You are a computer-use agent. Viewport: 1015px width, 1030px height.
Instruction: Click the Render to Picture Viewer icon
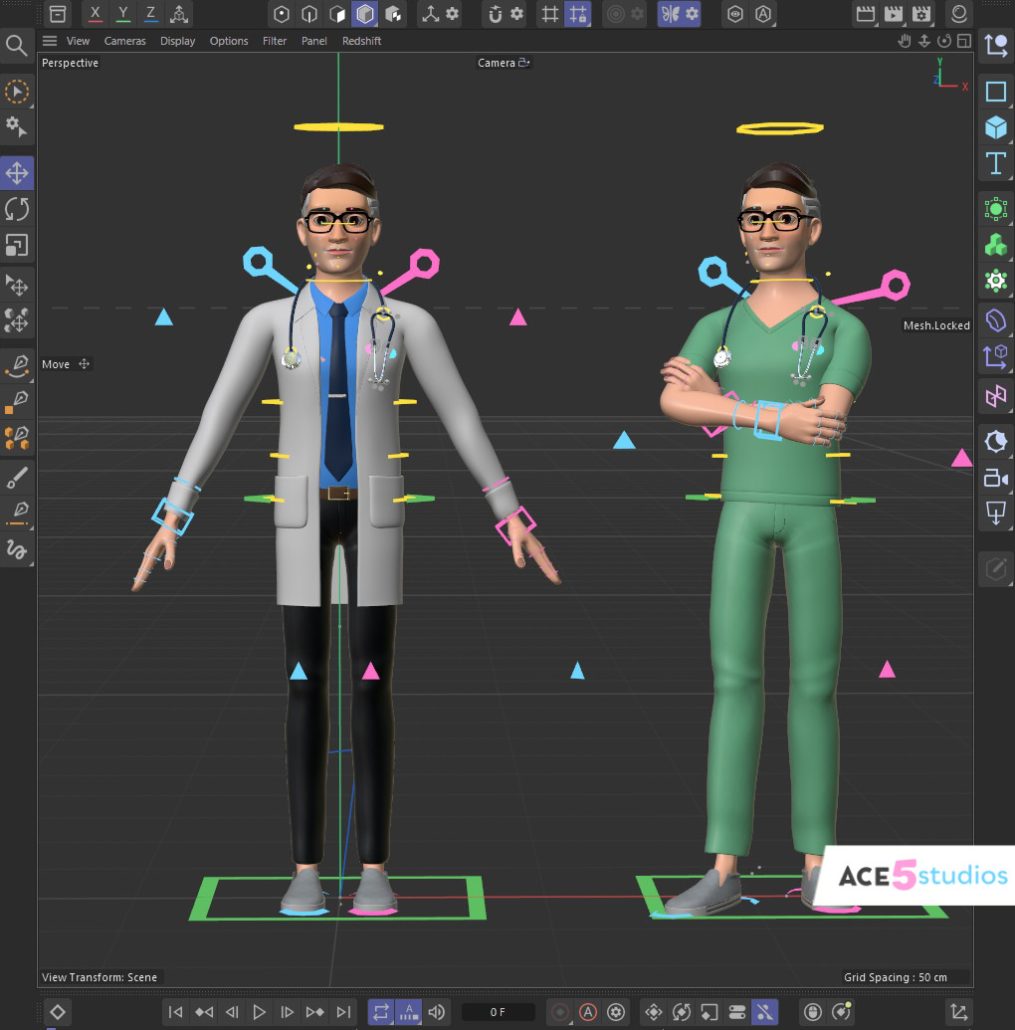(893, 14)
